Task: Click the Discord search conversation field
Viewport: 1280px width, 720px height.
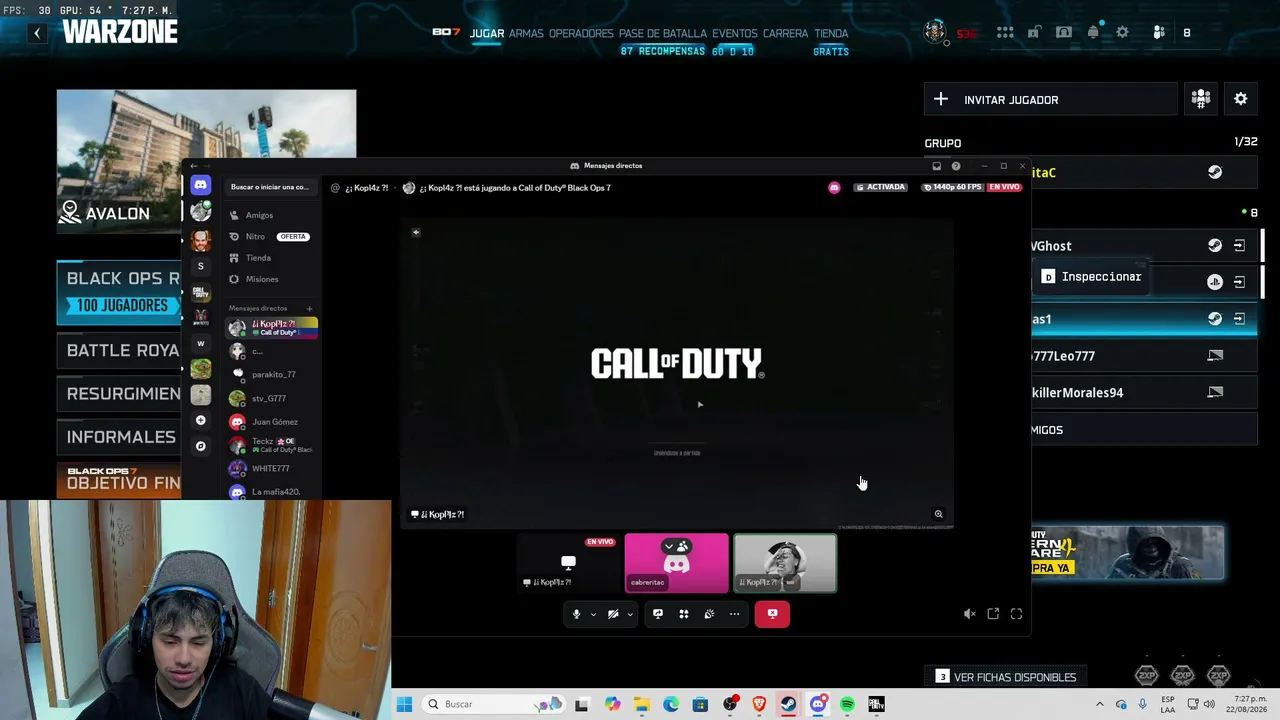Action: point(269,187)
